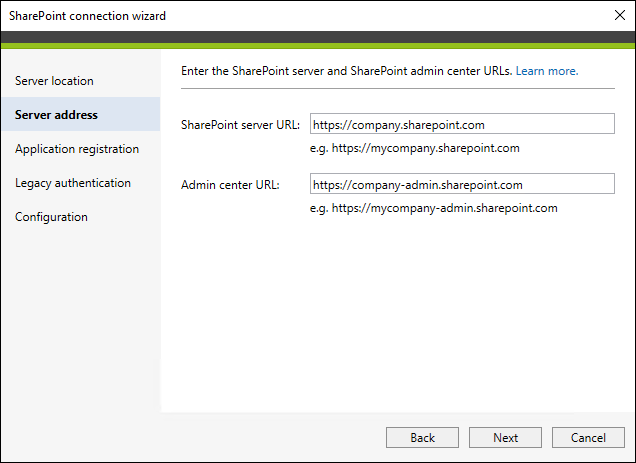
Task: Click the 'SharePoint connection wizard' title text
Action: pyautogui.click(x=88, y=16)
